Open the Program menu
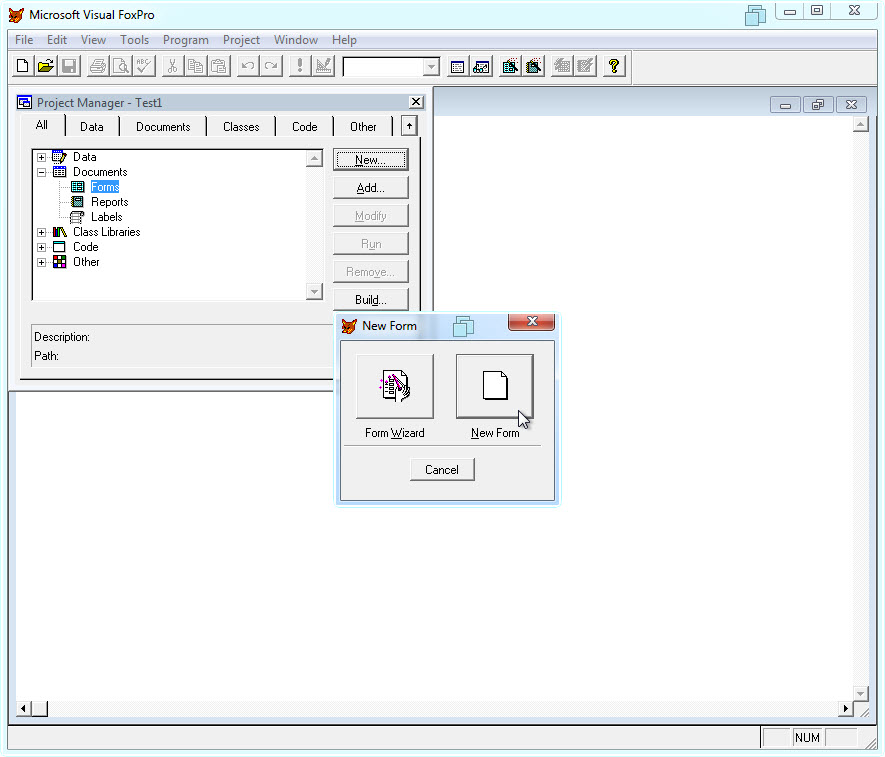The height and width of the screenshot is (757, 885). 186,40
